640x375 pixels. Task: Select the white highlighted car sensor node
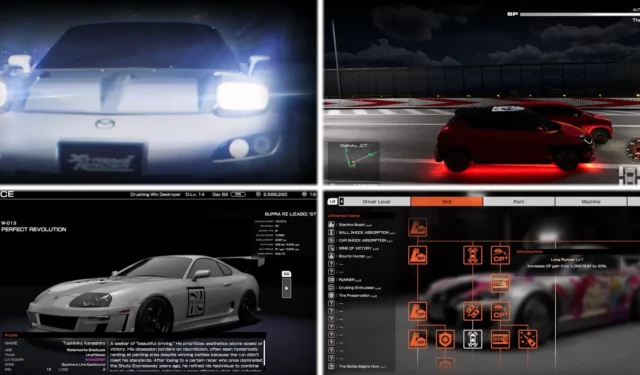click(473, 339)
